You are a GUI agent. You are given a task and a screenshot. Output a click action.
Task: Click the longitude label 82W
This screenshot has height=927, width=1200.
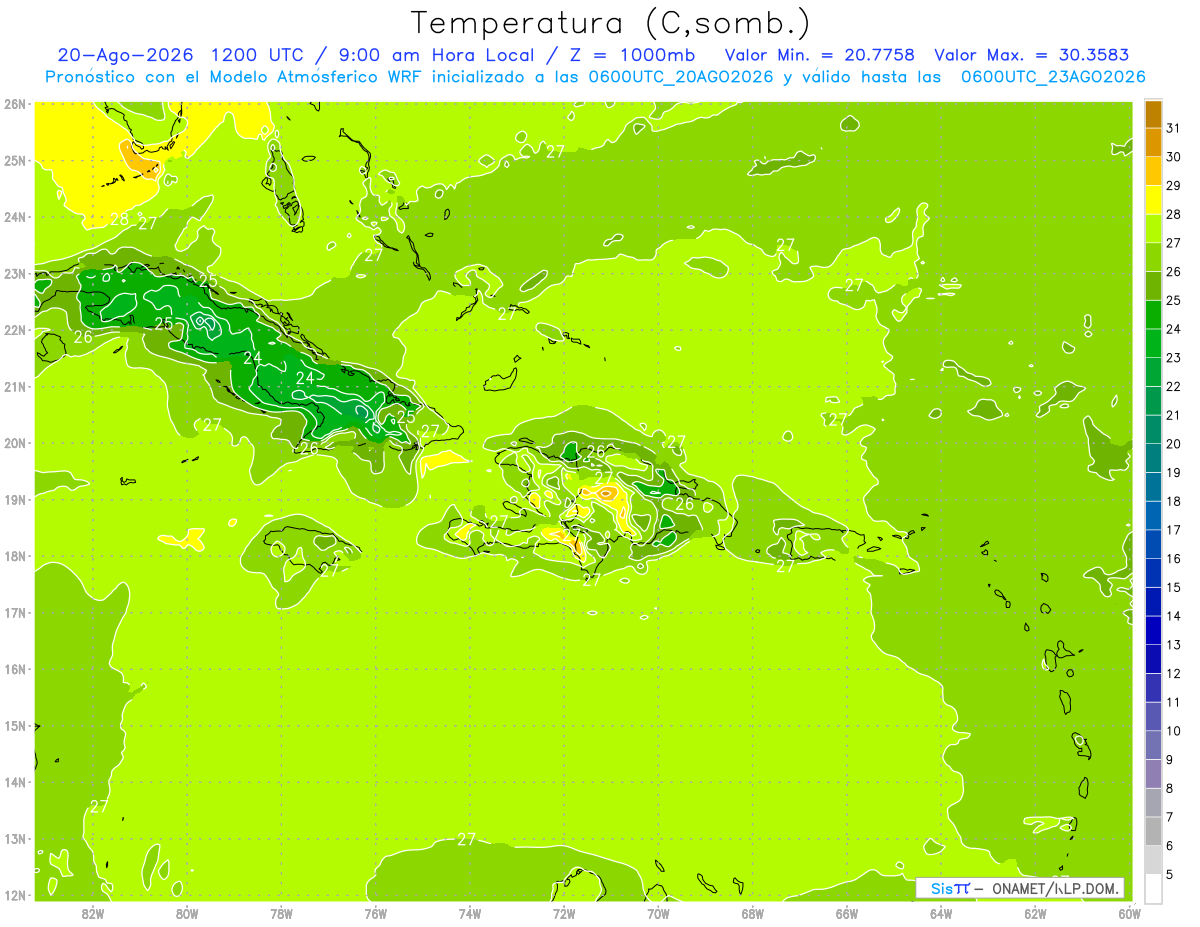point(93,913)
